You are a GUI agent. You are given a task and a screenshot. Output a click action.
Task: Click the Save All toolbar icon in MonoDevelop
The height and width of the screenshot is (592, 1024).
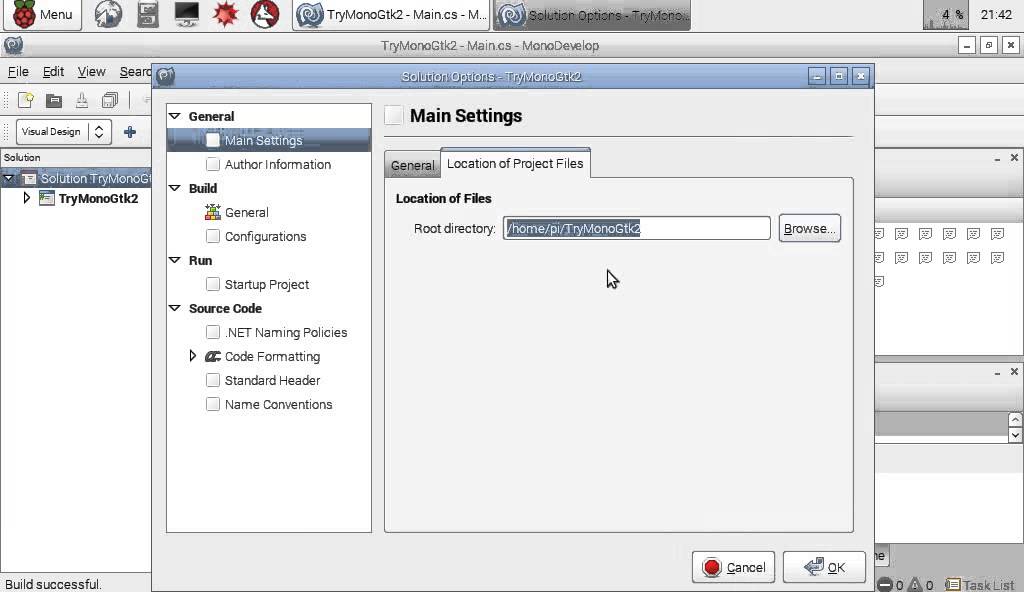[110, 100]
